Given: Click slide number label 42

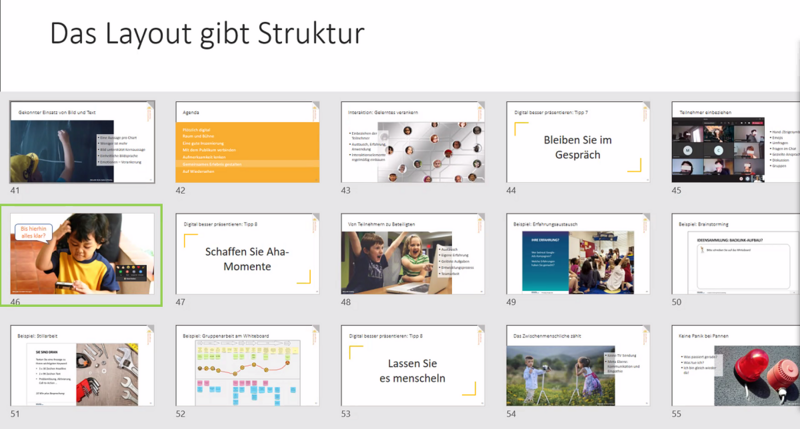Looking at the screenshot, I should [181, 190].
